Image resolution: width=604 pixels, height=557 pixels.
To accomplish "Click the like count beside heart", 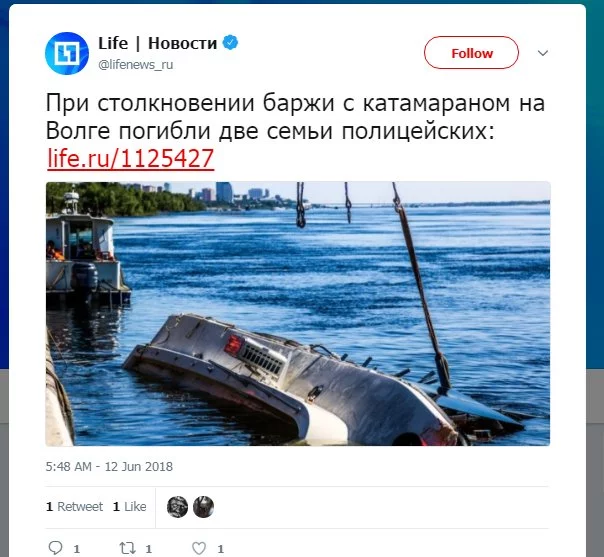I will coord(220,549).
